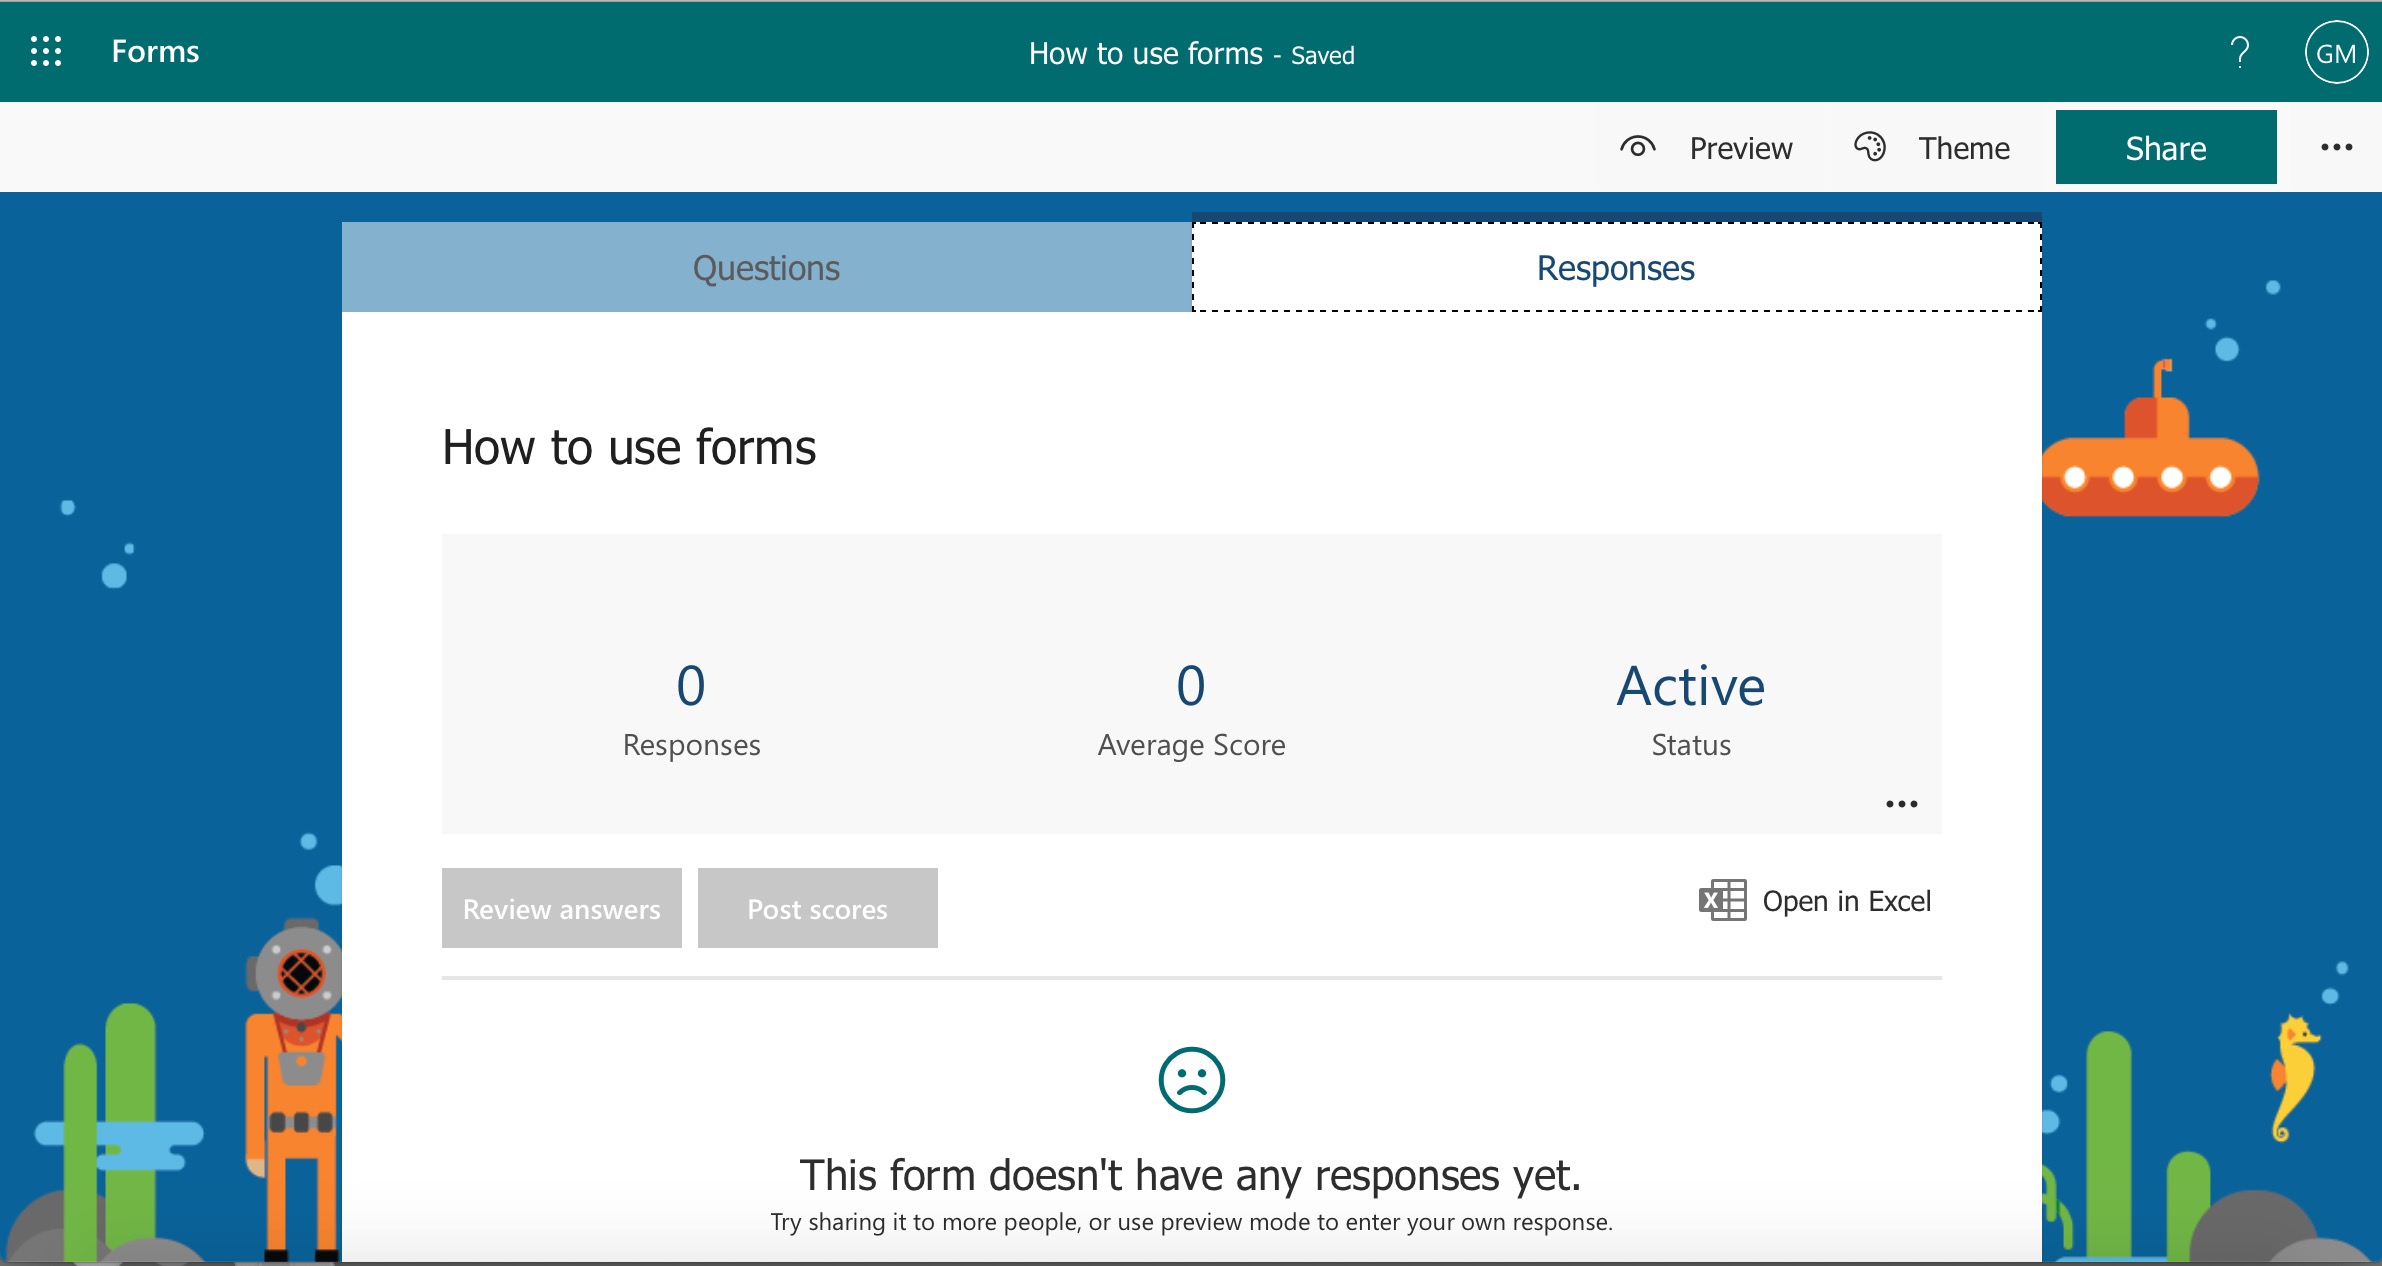Image resolution: width=2382 pixels, height=1266 pixels.
Task: Switch to the Questions tab
Action: click(x=766, y=268)
